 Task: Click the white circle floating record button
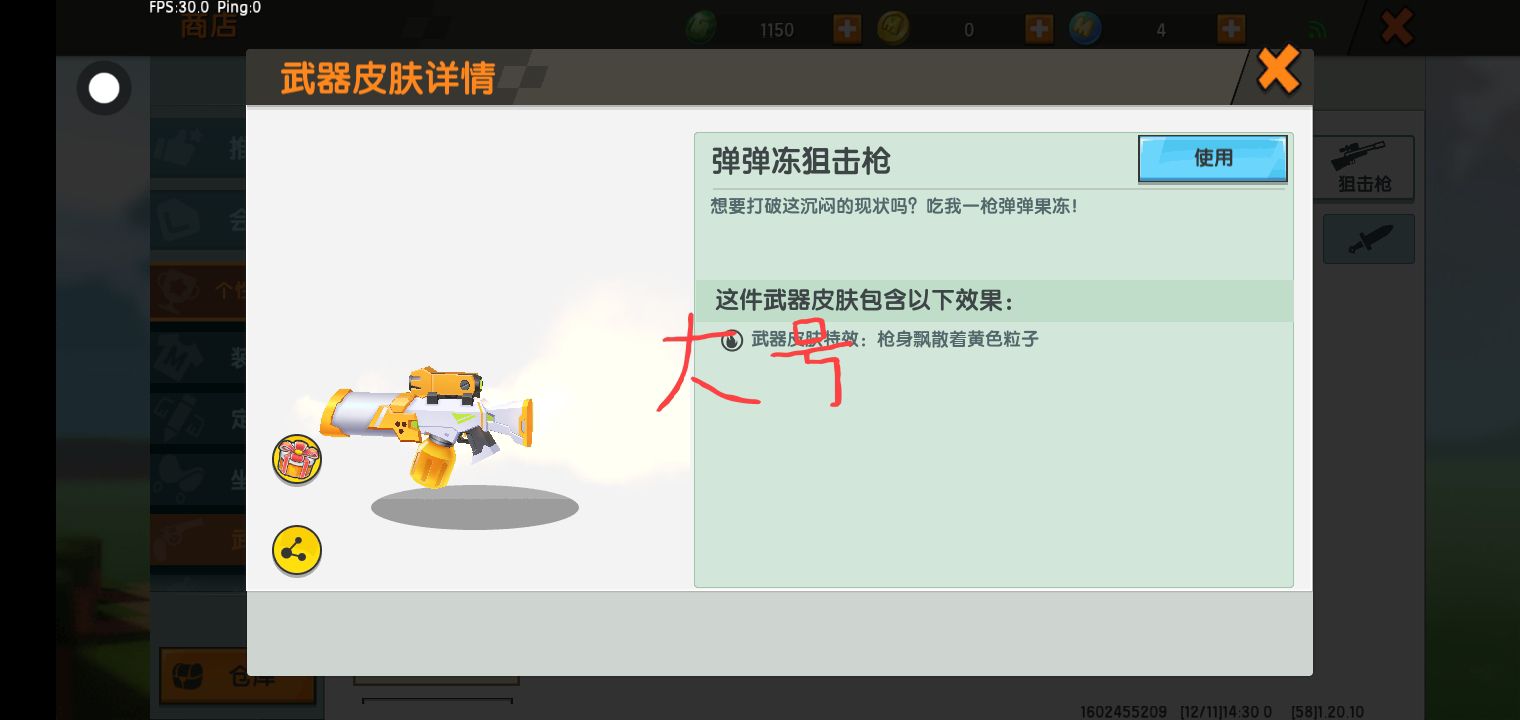click(104, 89)
